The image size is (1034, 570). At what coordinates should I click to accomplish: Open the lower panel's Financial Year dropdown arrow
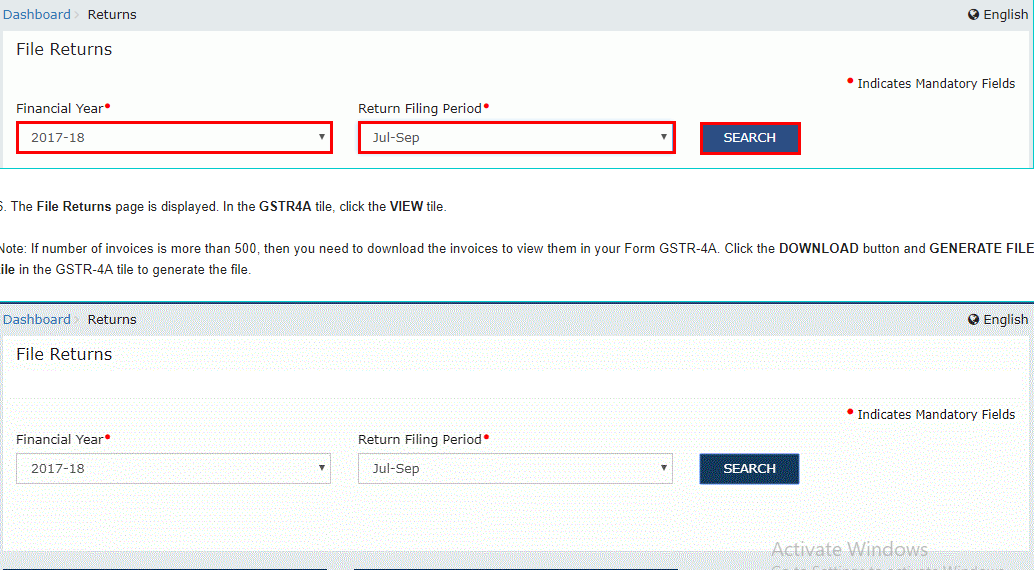click(x=321, y=468)
